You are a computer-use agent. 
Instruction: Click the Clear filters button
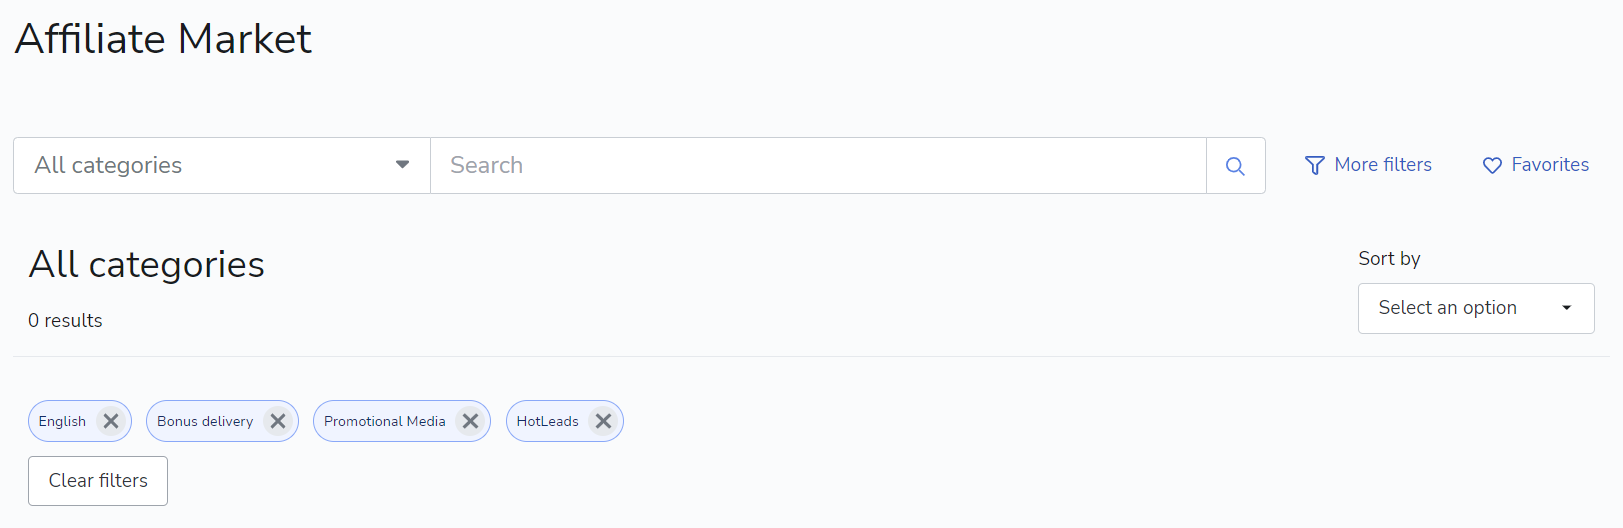click(98, 481)
